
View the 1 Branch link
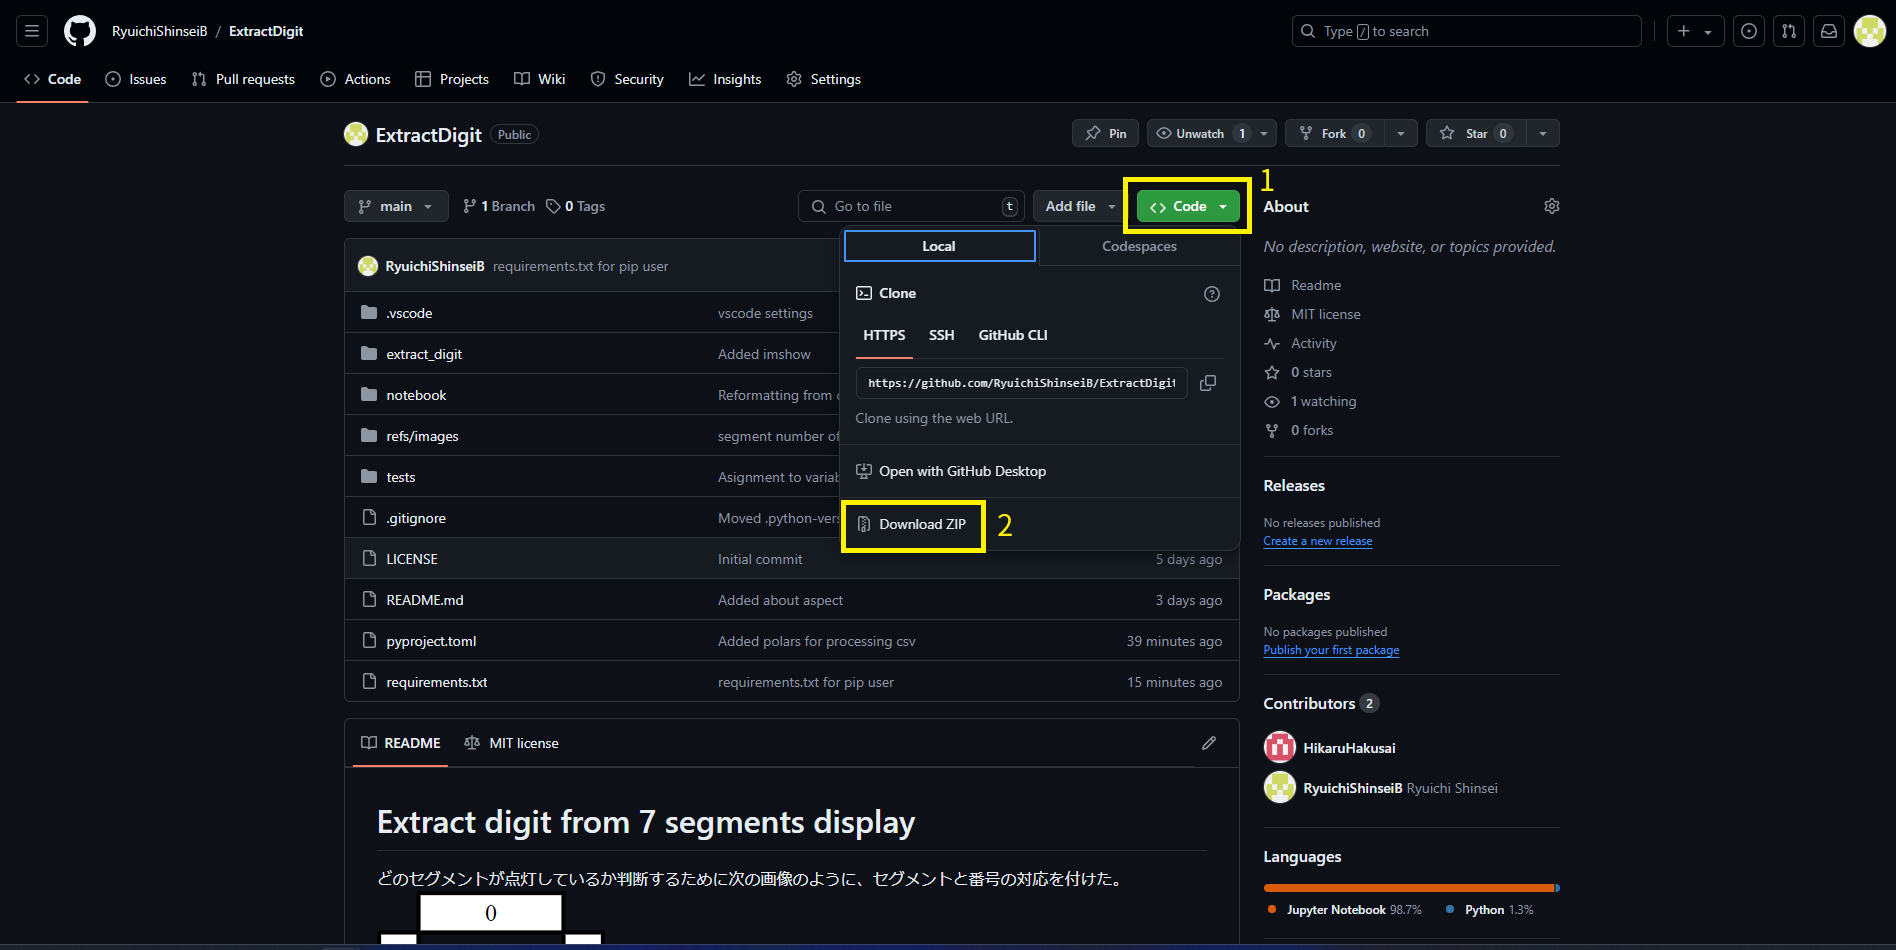tap(499, 206)
